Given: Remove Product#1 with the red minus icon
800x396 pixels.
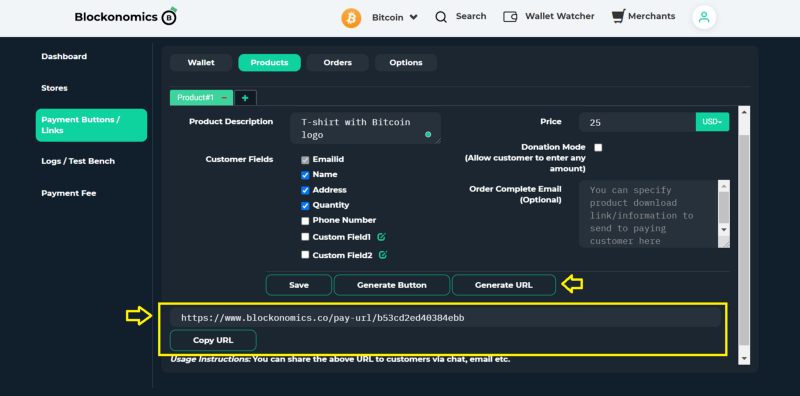Looking at the screenshot, I should 224,97.
